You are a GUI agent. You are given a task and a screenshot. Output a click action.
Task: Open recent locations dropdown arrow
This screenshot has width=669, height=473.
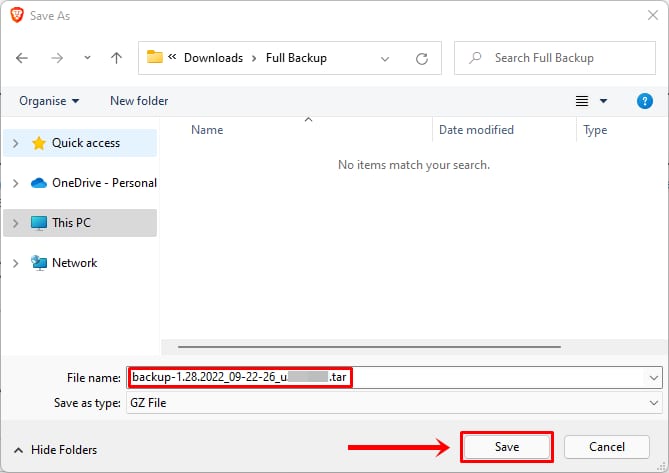click(85, 58)
